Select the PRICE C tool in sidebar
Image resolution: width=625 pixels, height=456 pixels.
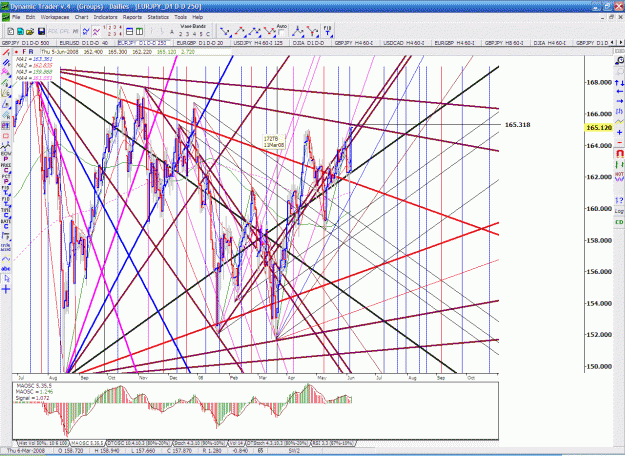[x=6, y=167]
